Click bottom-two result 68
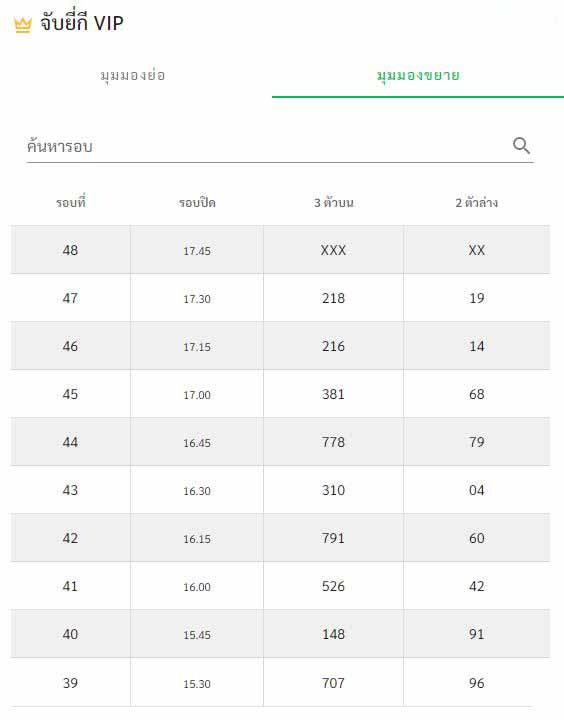The width and height of the screenshot is (564, 720). (477, 394)
